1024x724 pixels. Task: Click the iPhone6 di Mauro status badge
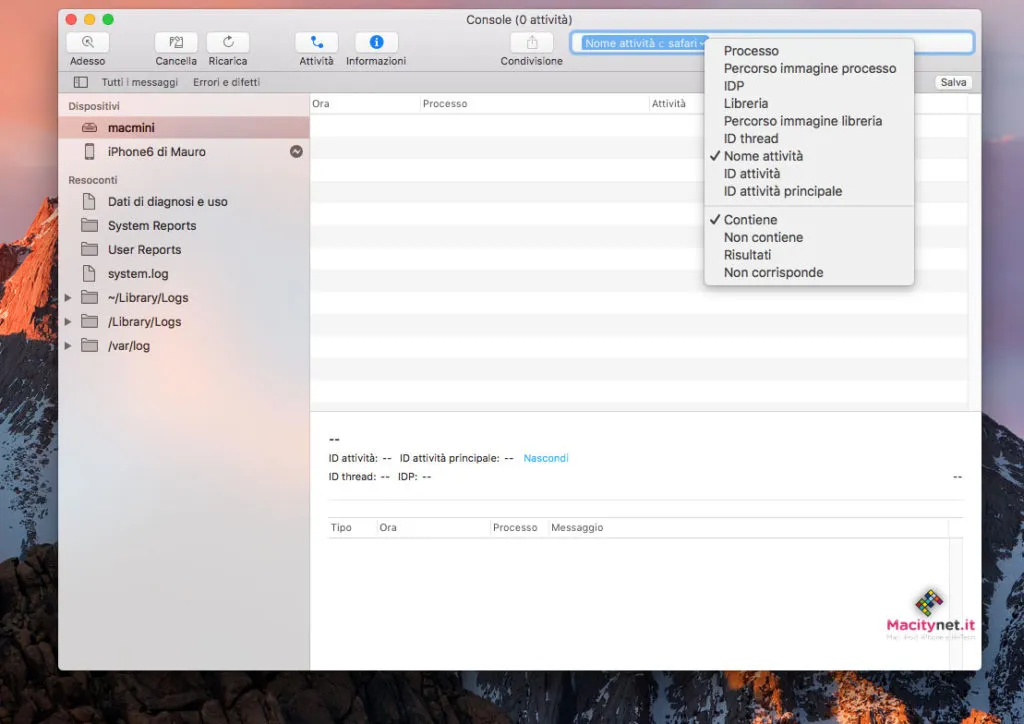pos(296,152)
